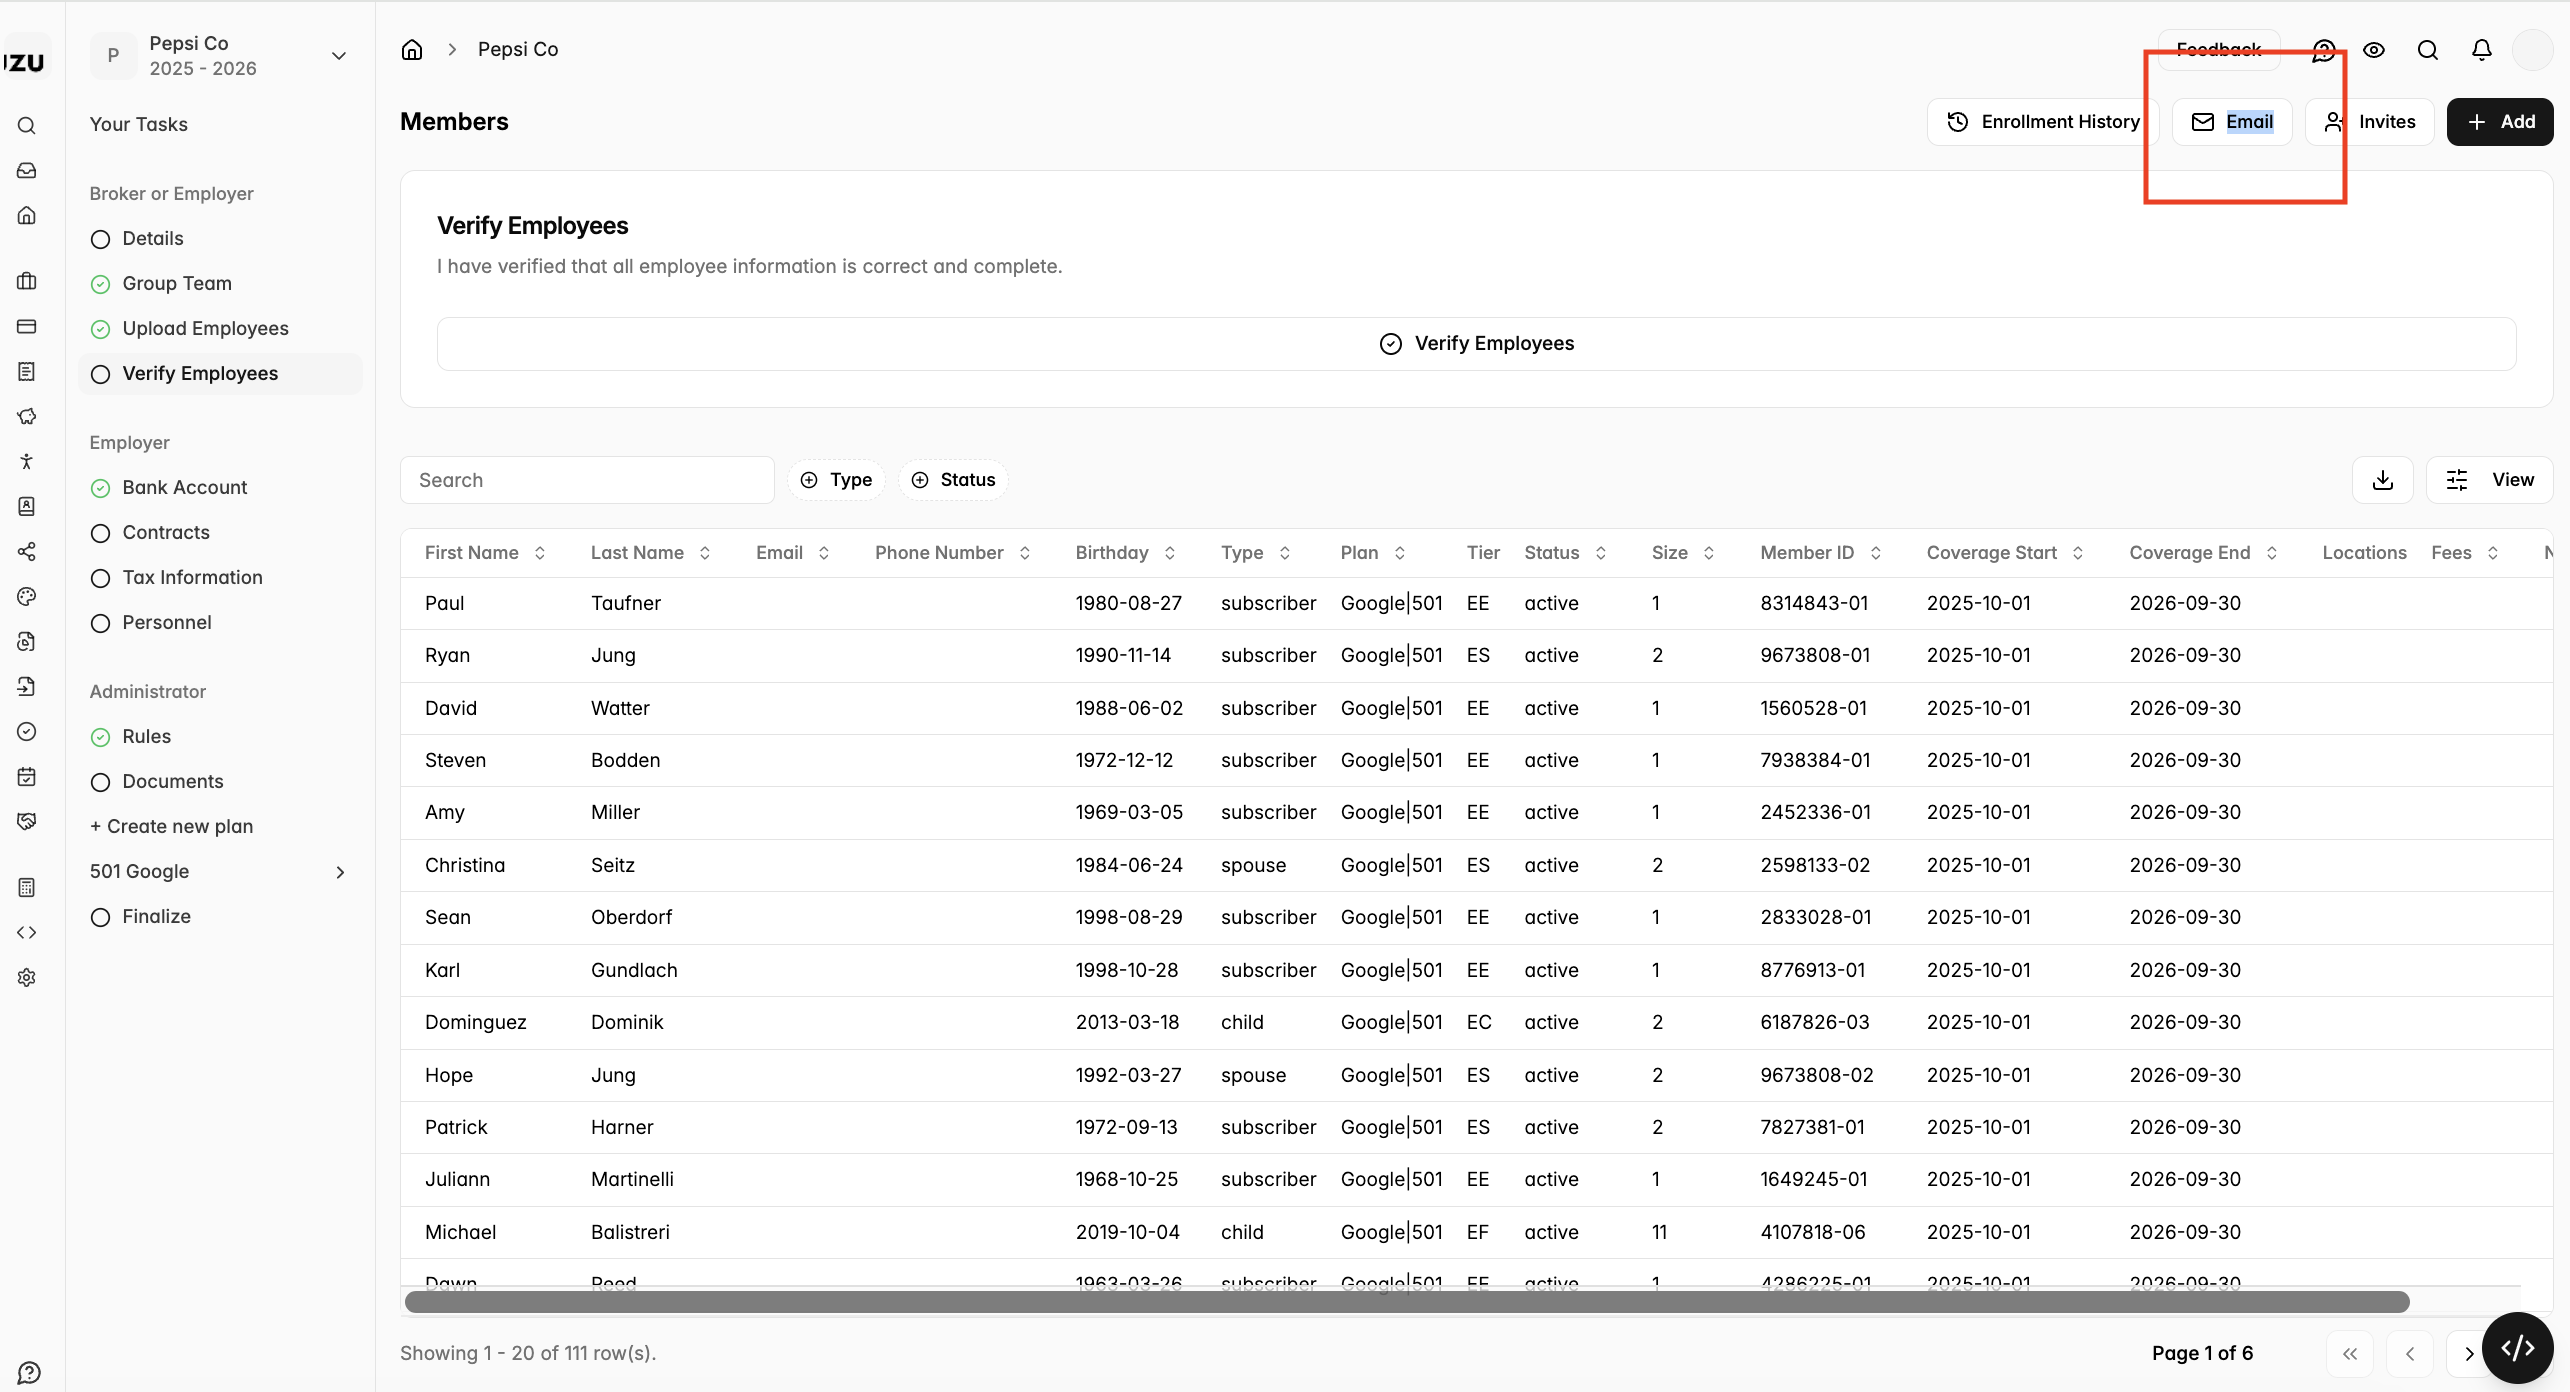Focus the member Search field
Viewport: 2570px width, 1392px height.
(587, 480)
